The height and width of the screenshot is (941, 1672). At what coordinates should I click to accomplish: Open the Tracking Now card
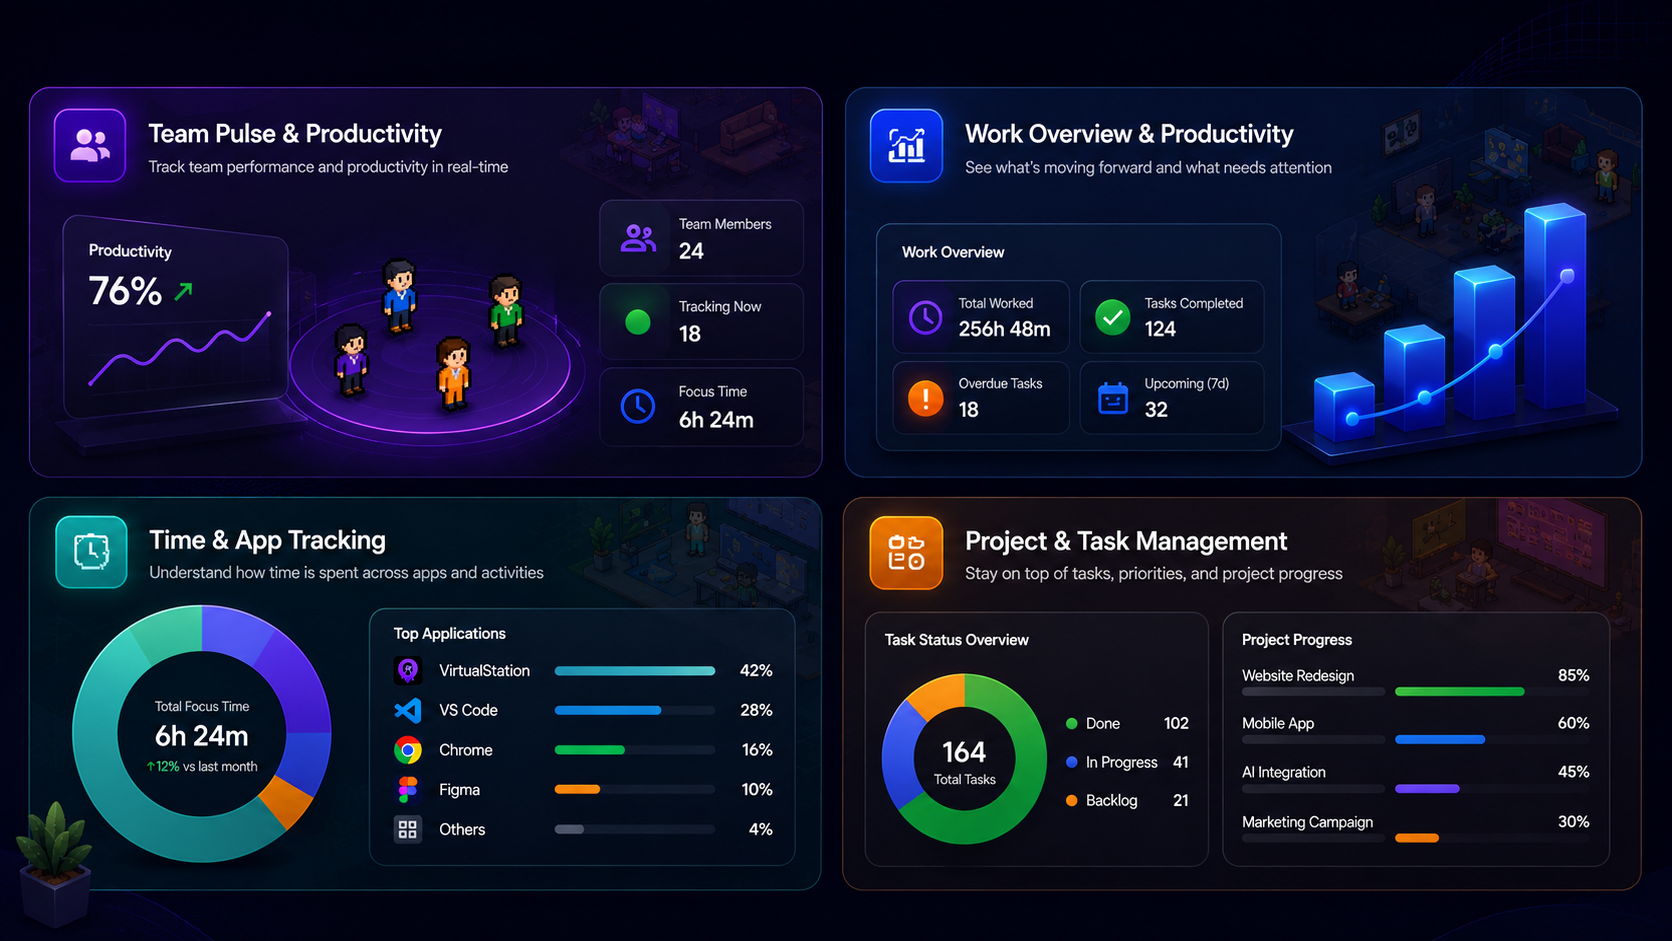[x=701, y=322]
